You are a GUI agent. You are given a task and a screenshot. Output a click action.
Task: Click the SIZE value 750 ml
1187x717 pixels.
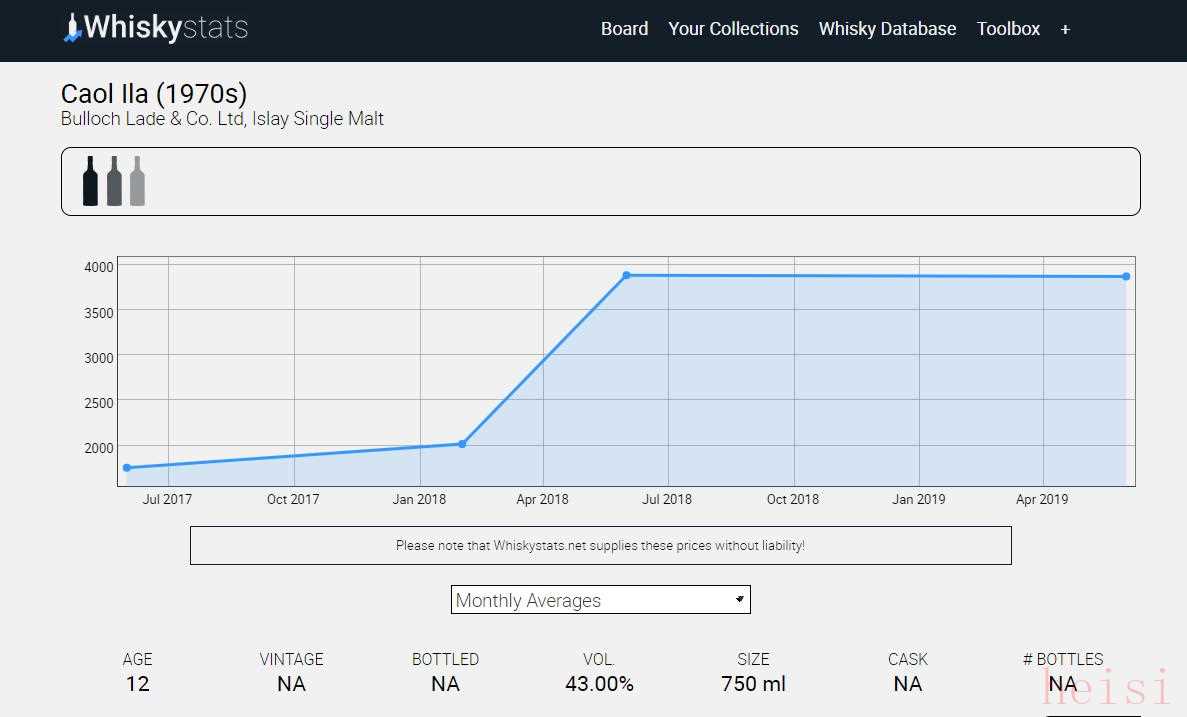[753, 684]
